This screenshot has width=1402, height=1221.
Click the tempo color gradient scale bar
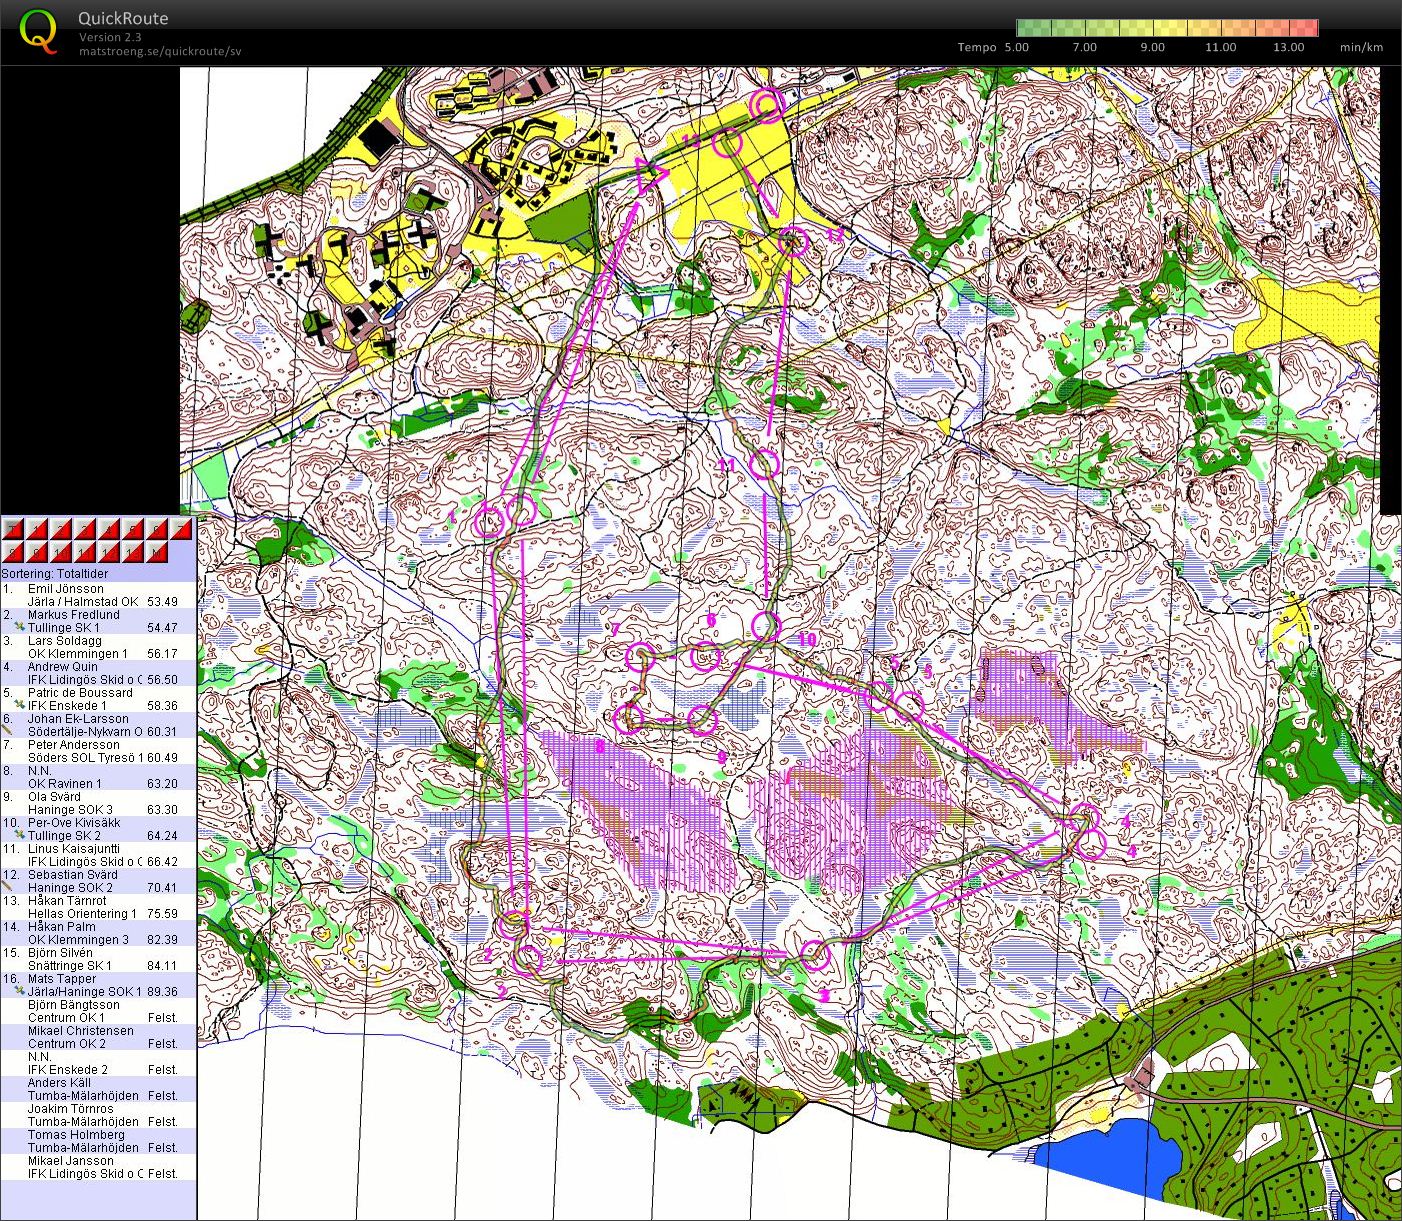pos(1167,28)
